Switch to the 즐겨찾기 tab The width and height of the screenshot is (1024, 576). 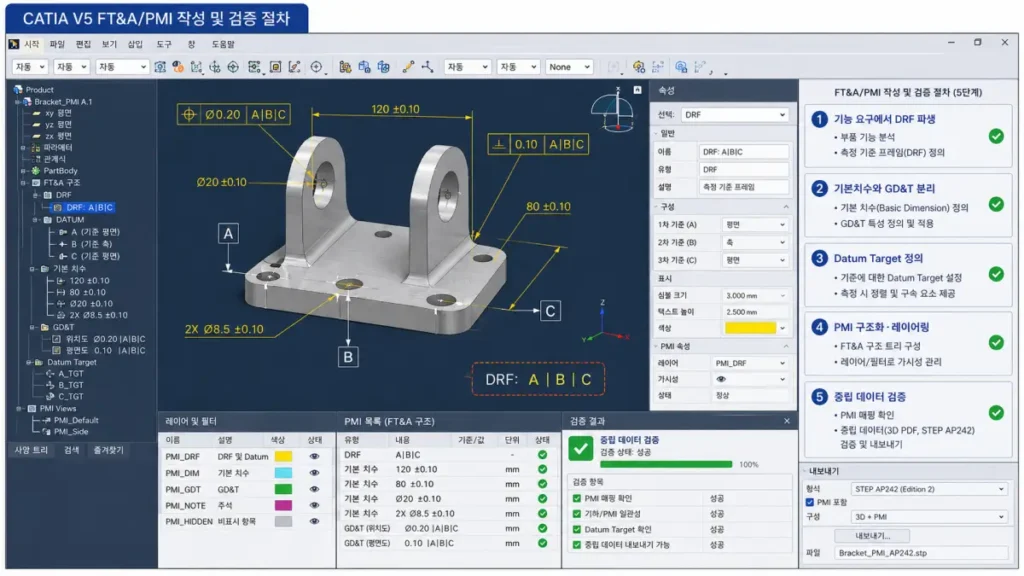tap(108, 450)
